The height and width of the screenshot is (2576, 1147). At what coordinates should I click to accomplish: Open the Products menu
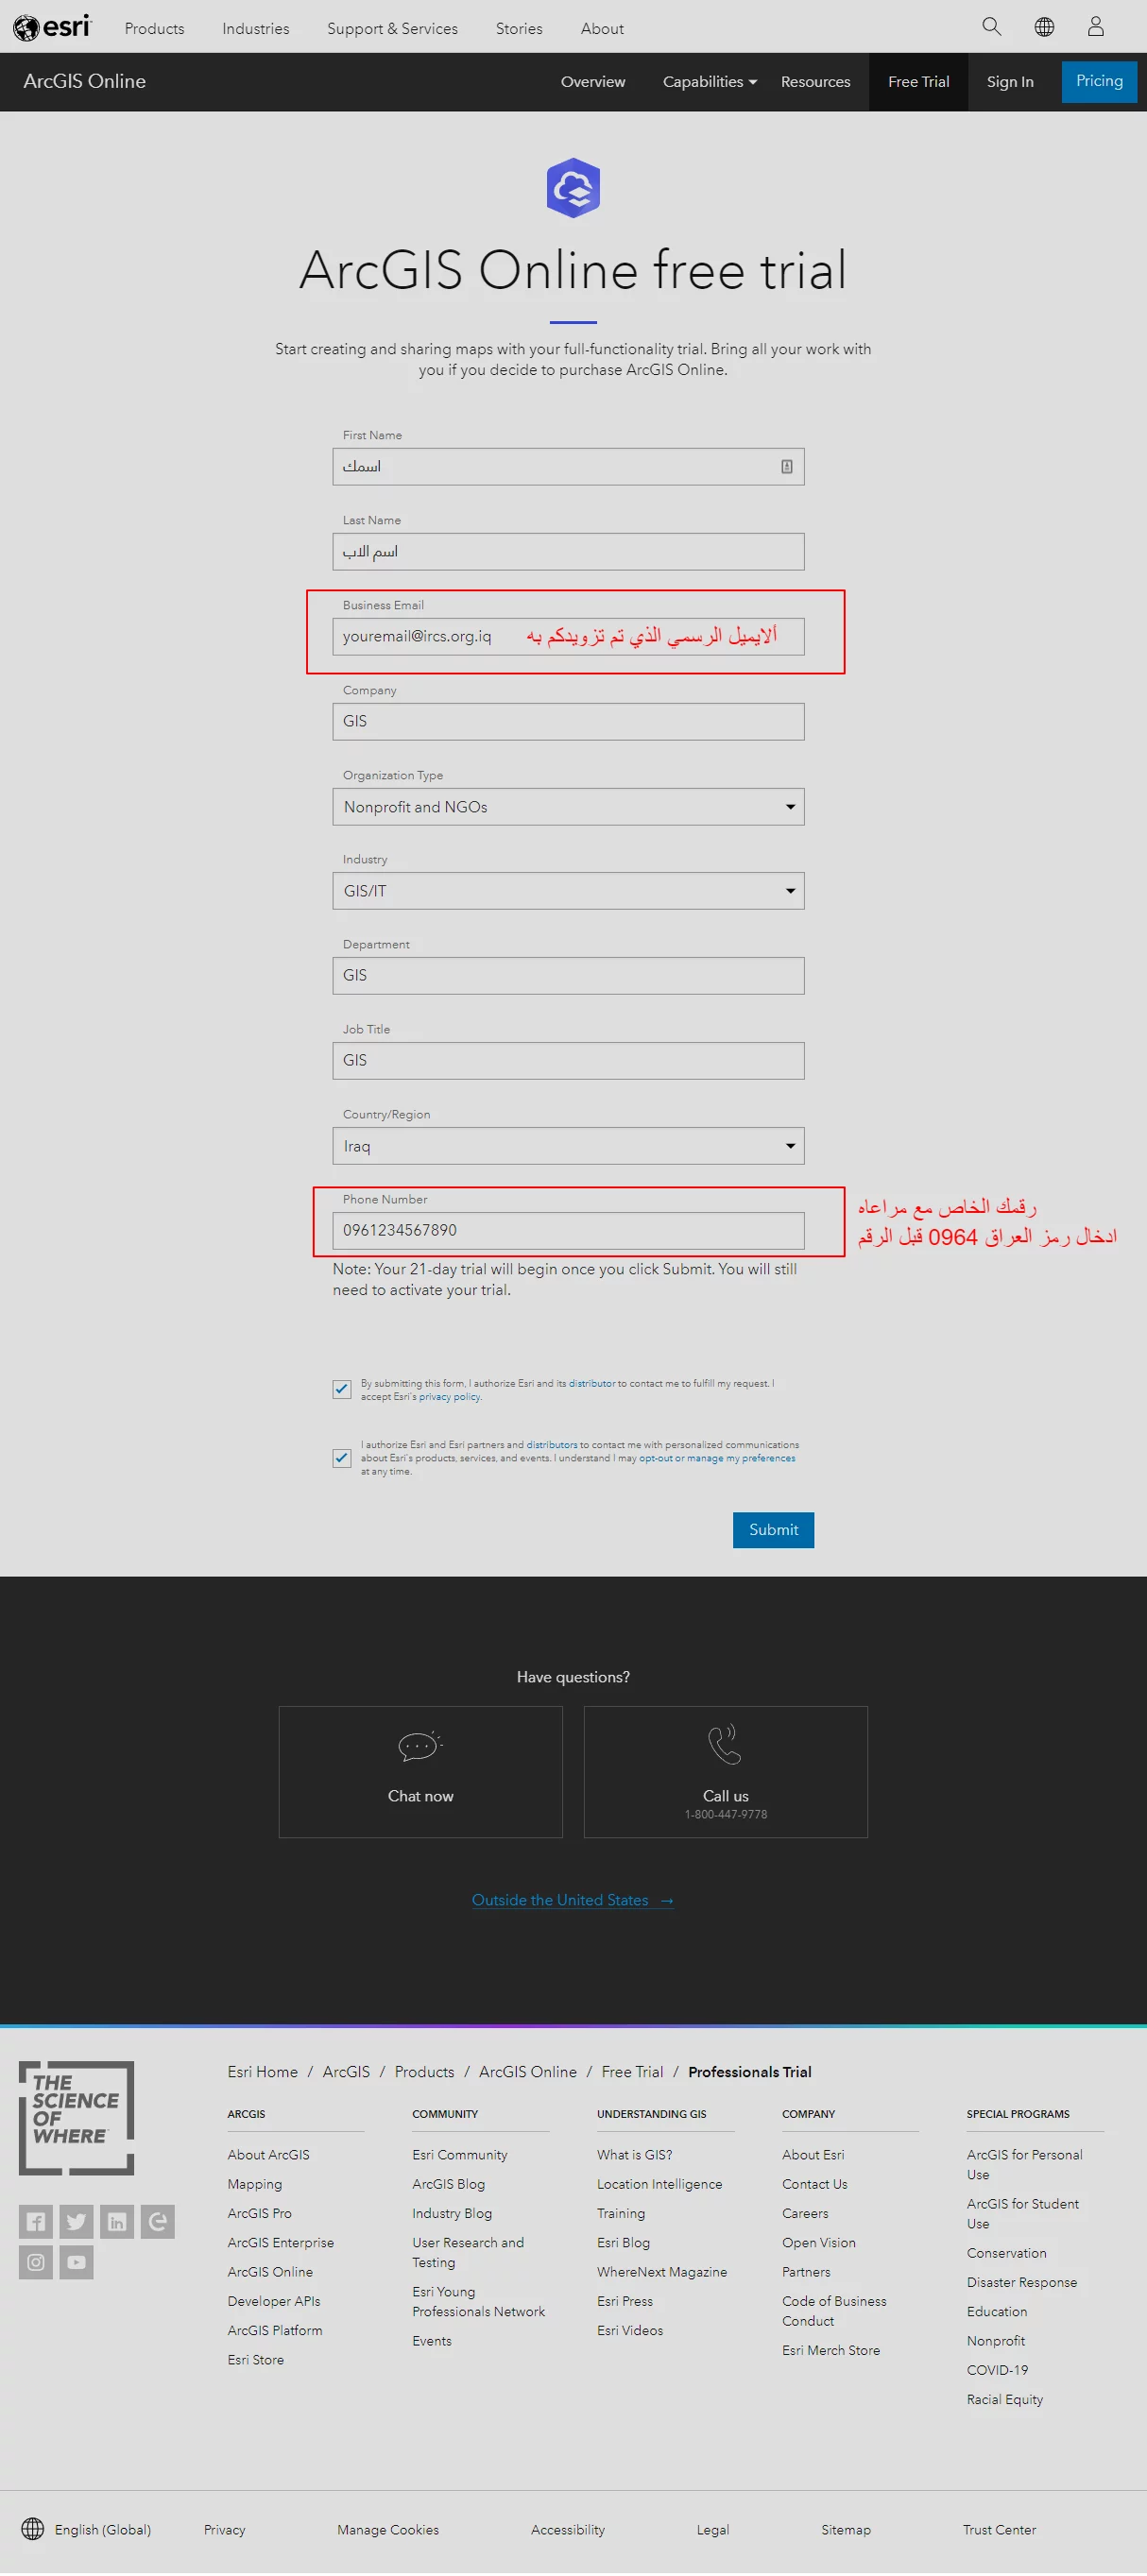[x=154, y=29]
